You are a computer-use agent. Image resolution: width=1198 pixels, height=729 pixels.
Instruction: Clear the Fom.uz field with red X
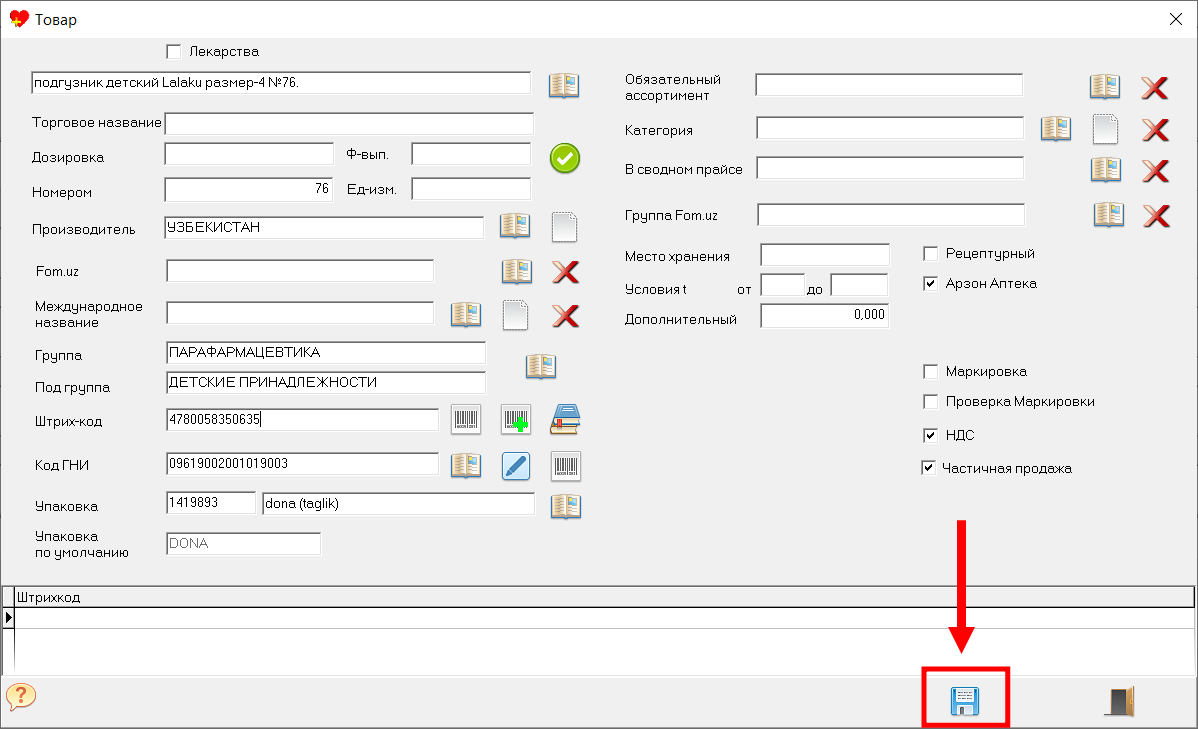(x=565, y=271)
